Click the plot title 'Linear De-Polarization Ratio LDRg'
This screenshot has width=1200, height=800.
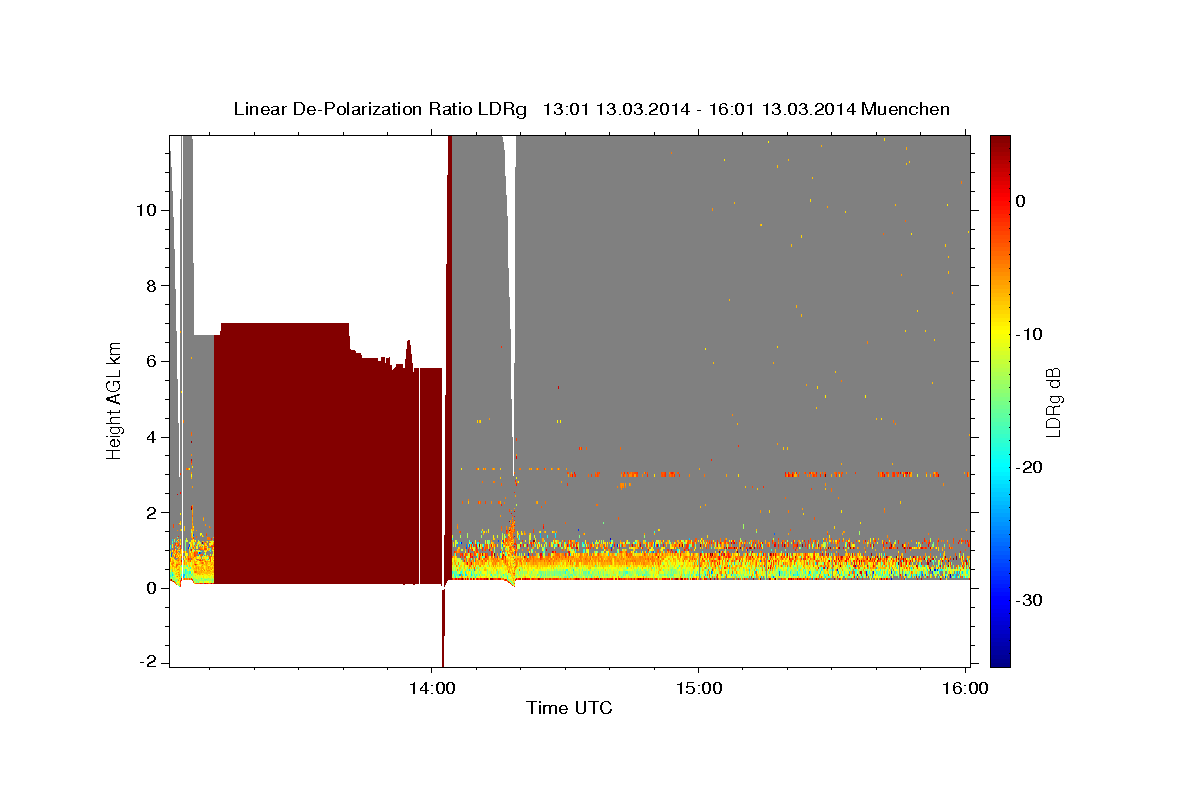point(379,109)
